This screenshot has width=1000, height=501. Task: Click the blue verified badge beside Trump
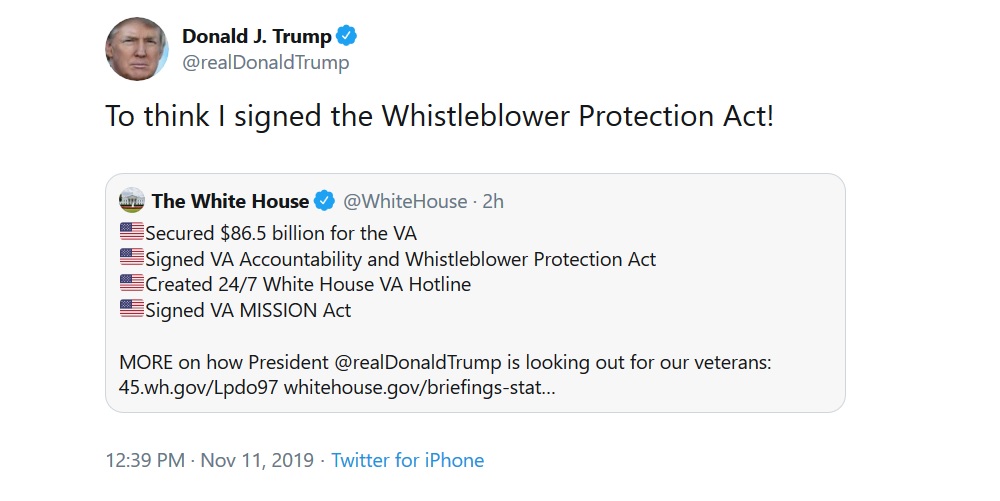click(346, 36)
